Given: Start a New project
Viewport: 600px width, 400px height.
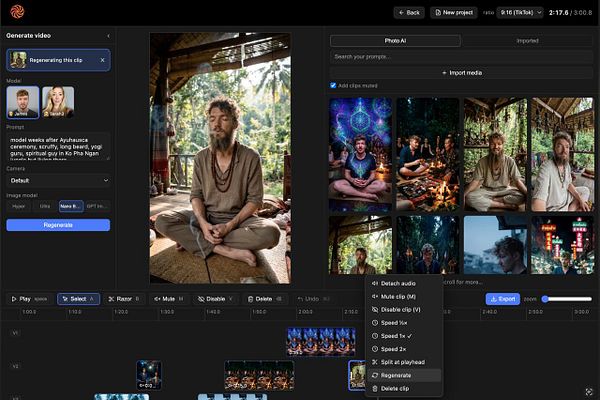Looking at the screenshot, I should pyautogui.click(x=453, y=13).
